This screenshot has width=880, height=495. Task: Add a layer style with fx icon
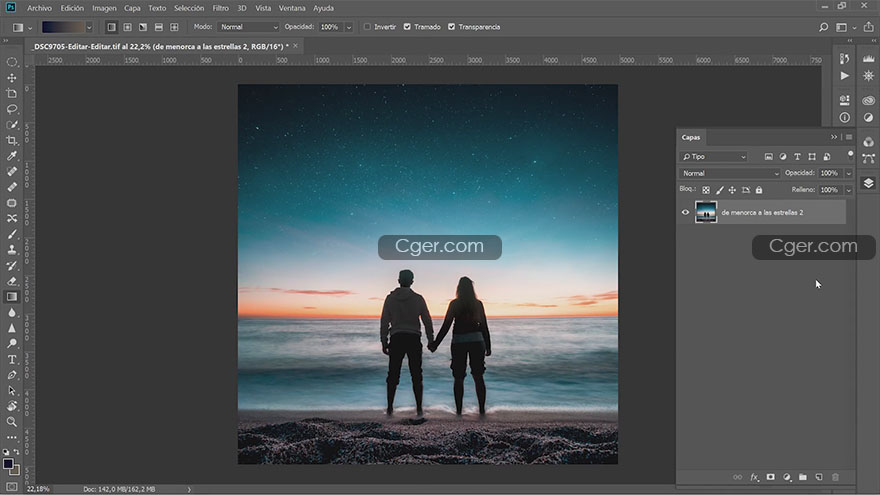coord(754,477)
